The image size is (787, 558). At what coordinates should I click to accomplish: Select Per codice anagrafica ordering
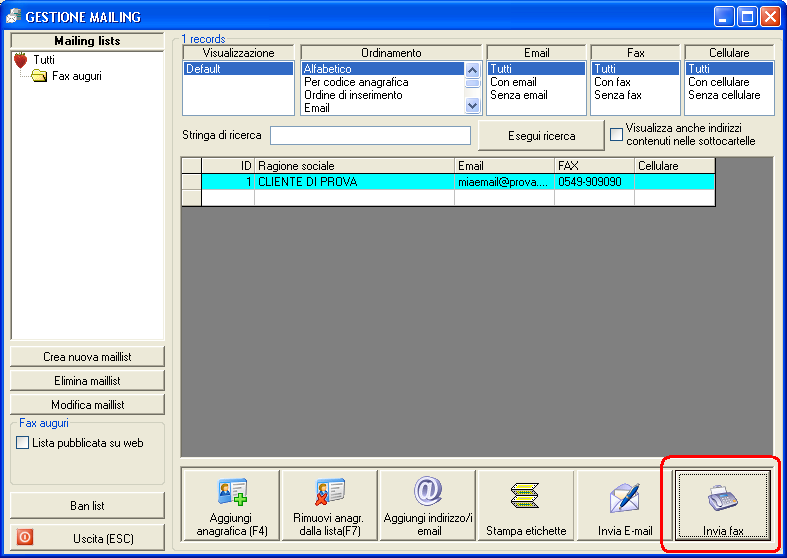[383, 82]
